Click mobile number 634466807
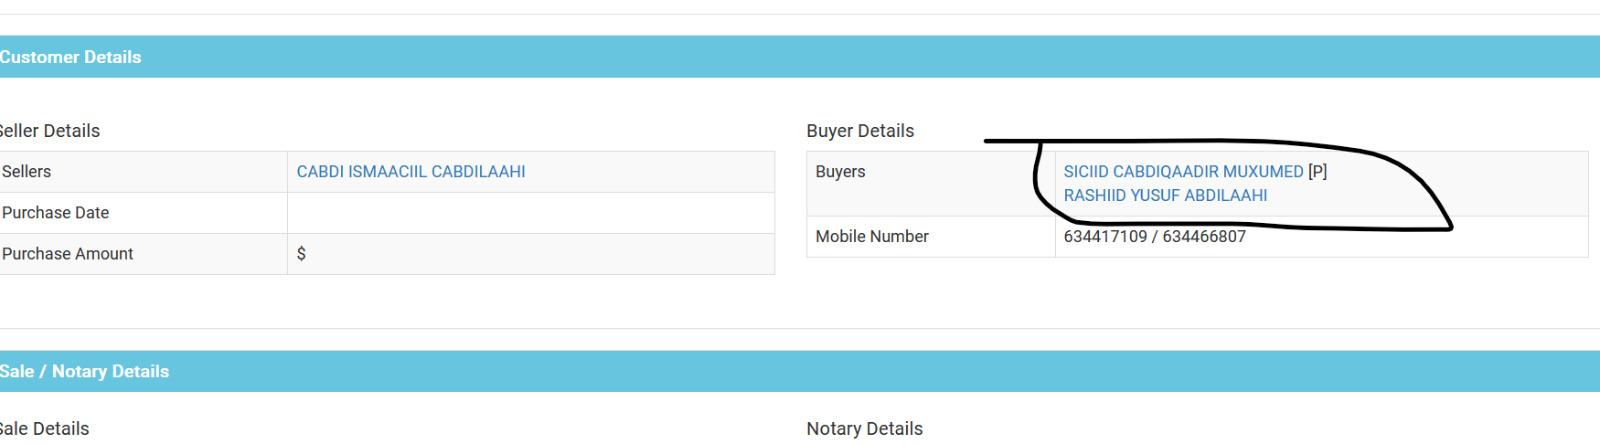The height and width of the screenshot is (444, 1600). pyautogui.click(x=1204, y=237)
